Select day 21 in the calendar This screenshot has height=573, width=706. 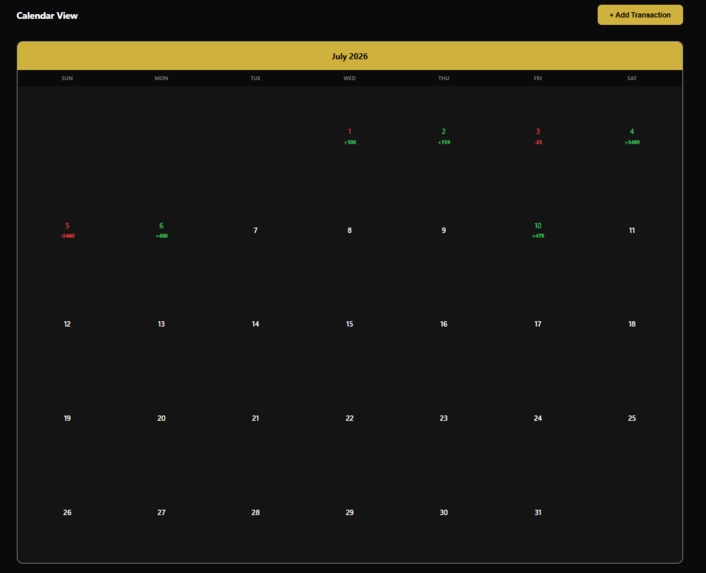pyautogui.click(x=255, y=418)
